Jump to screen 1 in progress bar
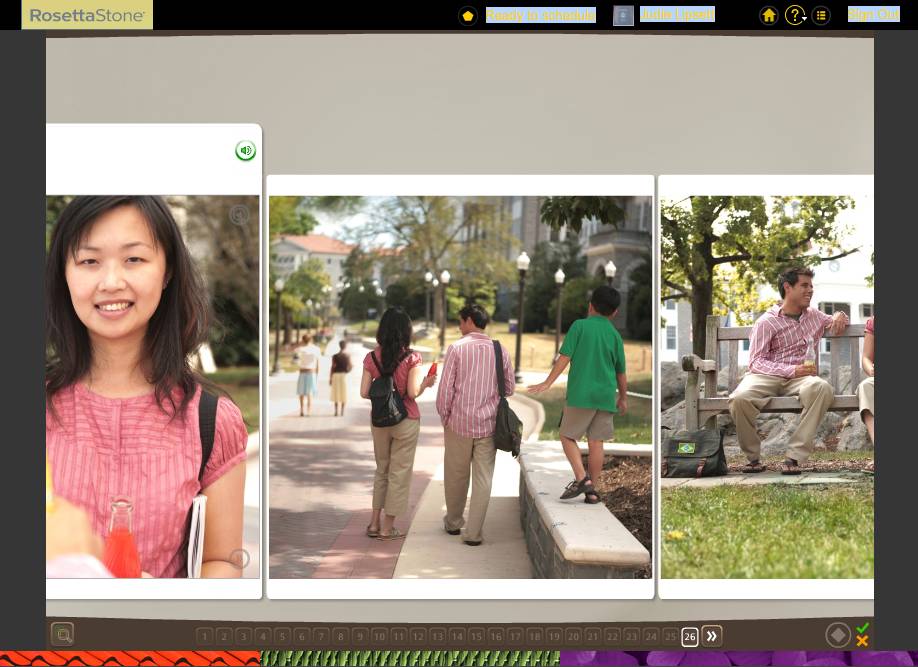Image resolution: width=918 pixels, height=667 pixels. [x=204, y=636]
